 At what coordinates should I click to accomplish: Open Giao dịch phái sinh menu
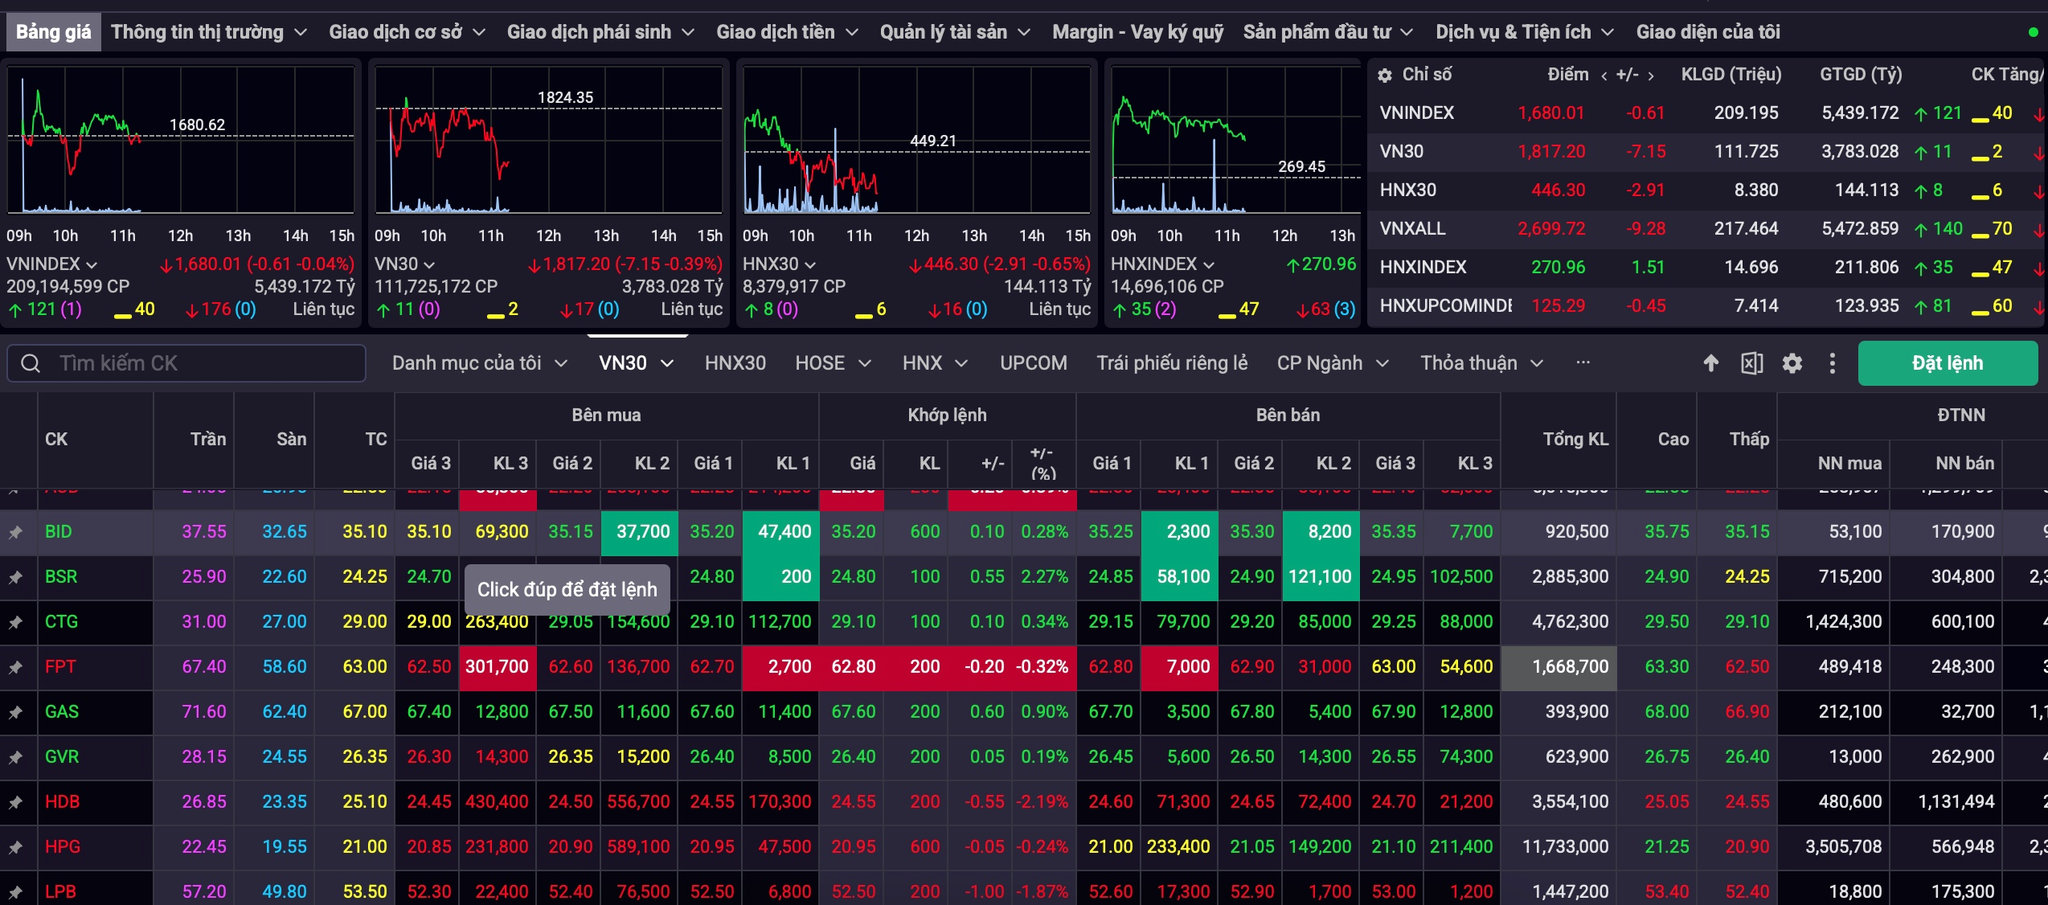(601, 32)
